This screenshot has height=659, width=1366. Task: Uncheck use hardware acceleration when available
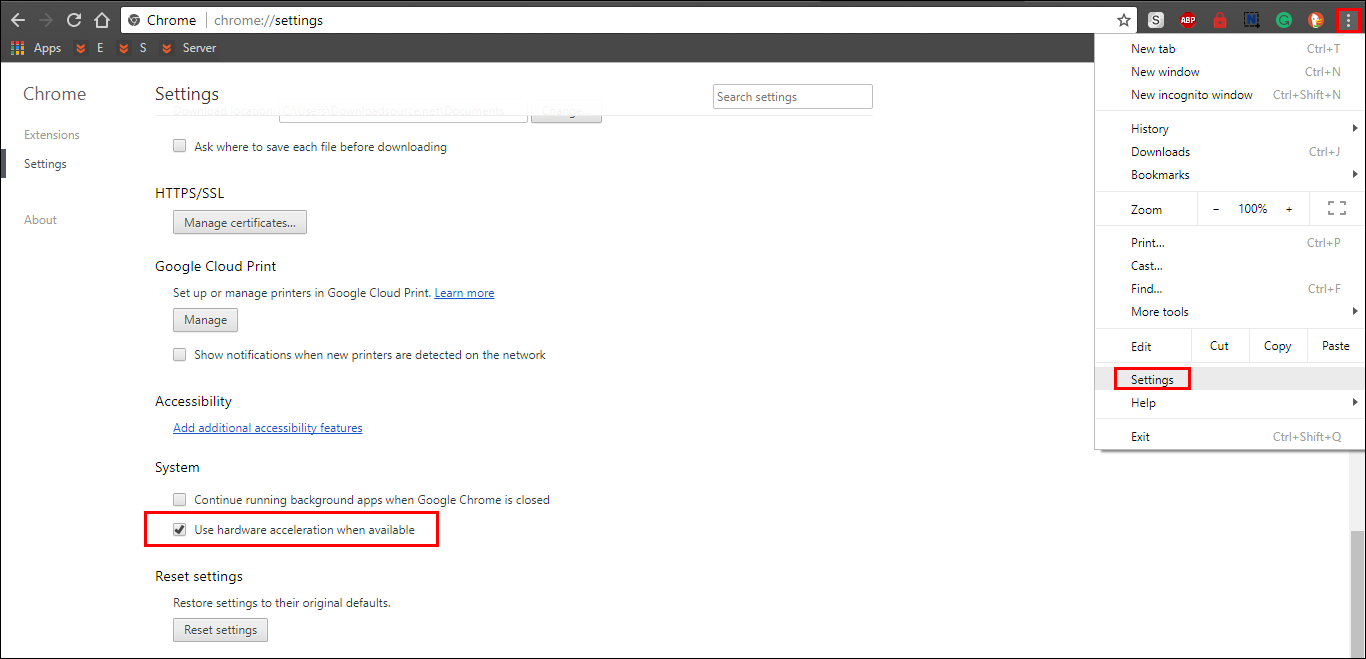pos(180,529)
